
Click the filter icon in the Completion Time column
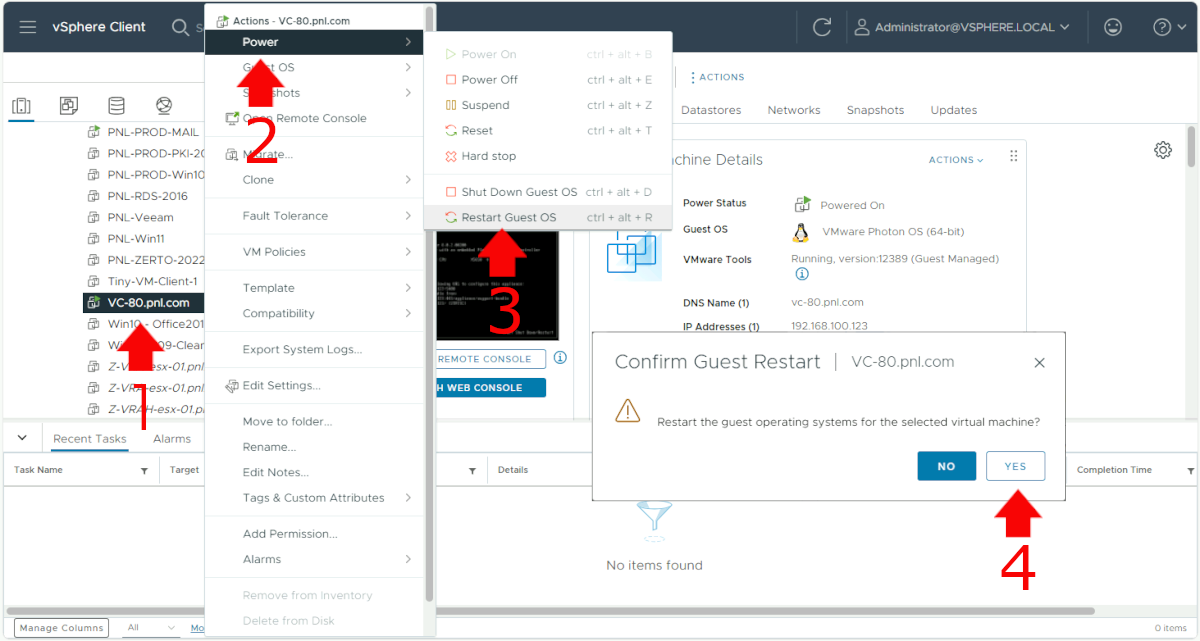tap(1191, 470)
